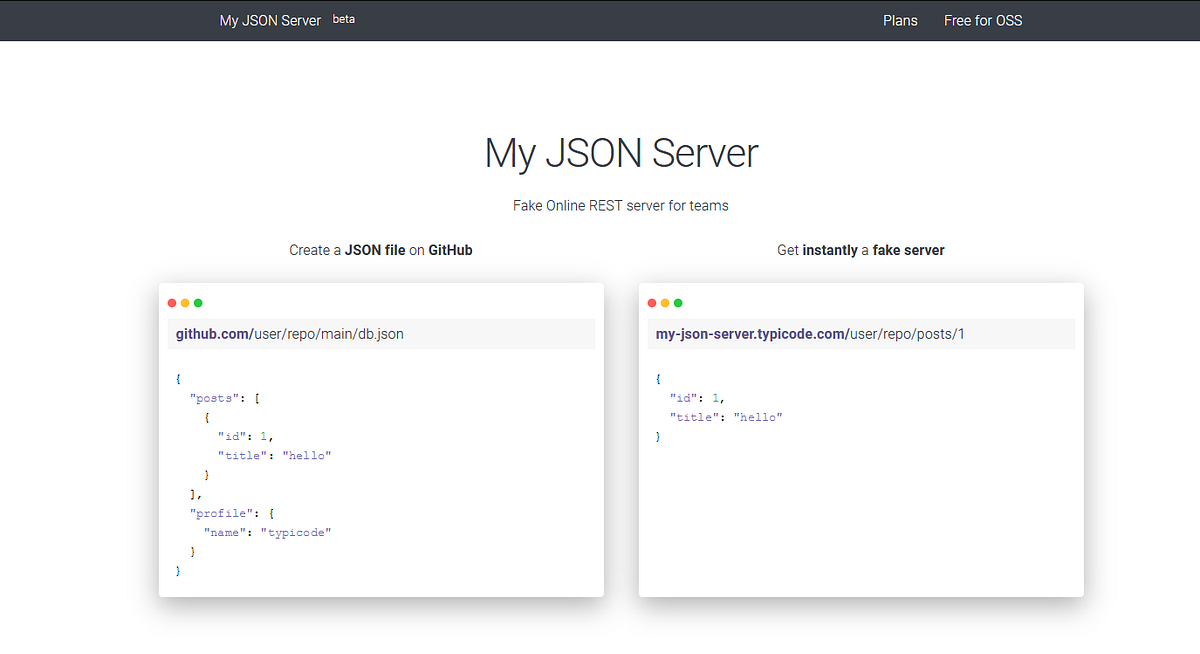The image size is (1200, 654).
Task: Click the yellow dot on GitHub window
Action: [x=185, y=303]
